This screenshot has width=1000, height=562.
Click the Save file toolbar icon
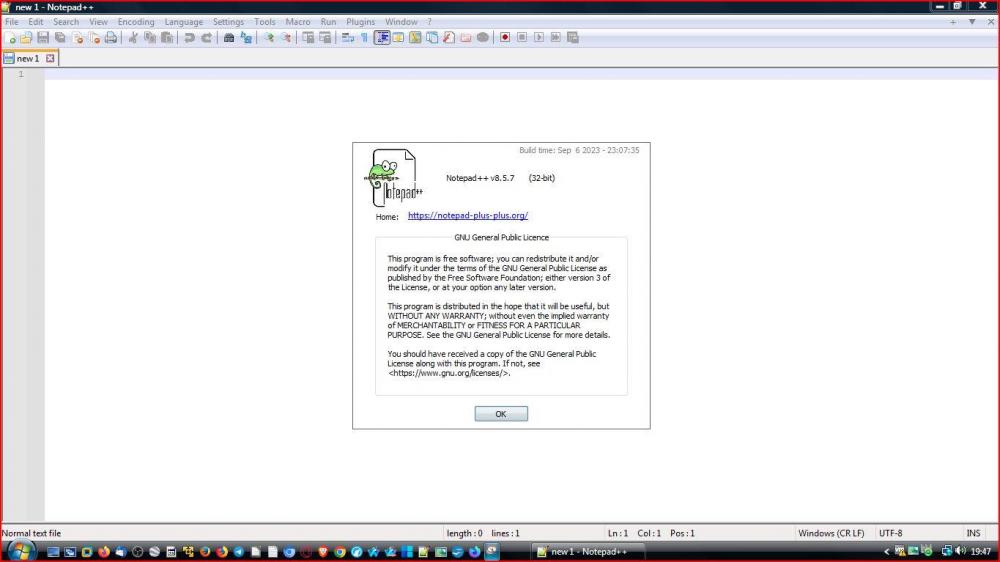coord(43,38)
